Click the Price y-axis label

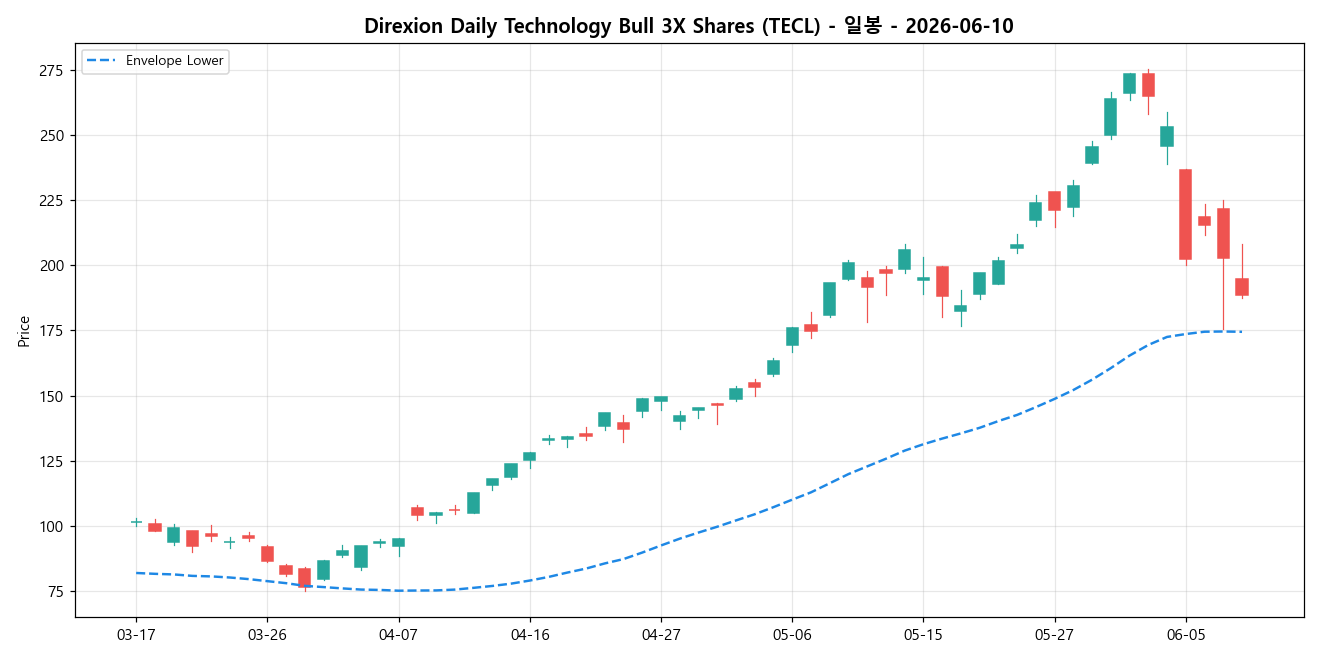[x=23, y=331]
